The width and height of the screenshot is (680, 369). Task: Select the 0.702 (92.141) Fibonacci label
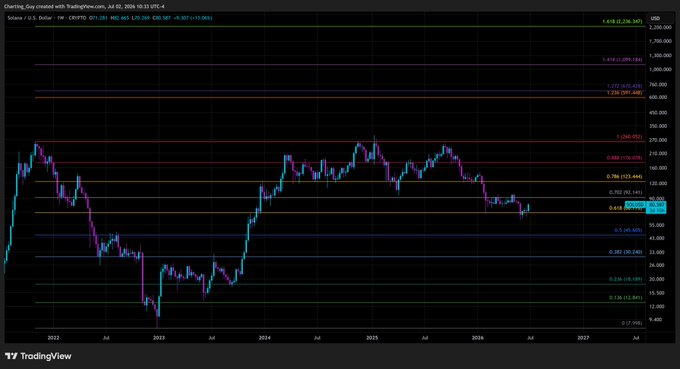(626, 192)
